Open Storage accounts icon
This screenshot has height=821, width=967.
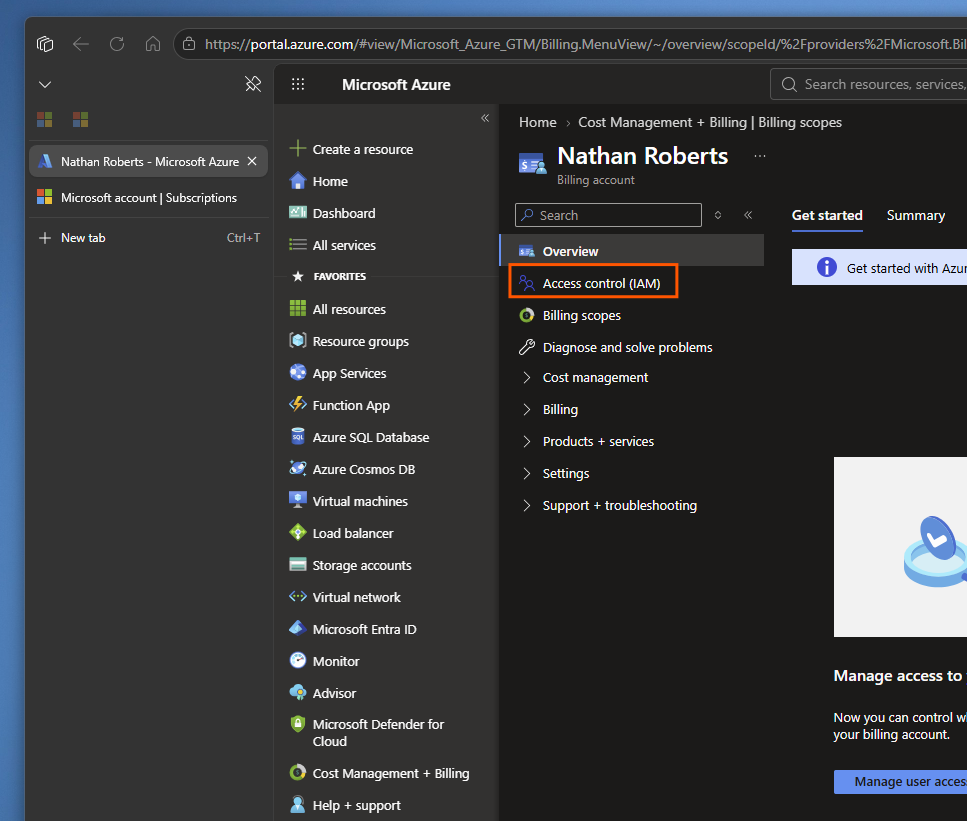point(298,565)
